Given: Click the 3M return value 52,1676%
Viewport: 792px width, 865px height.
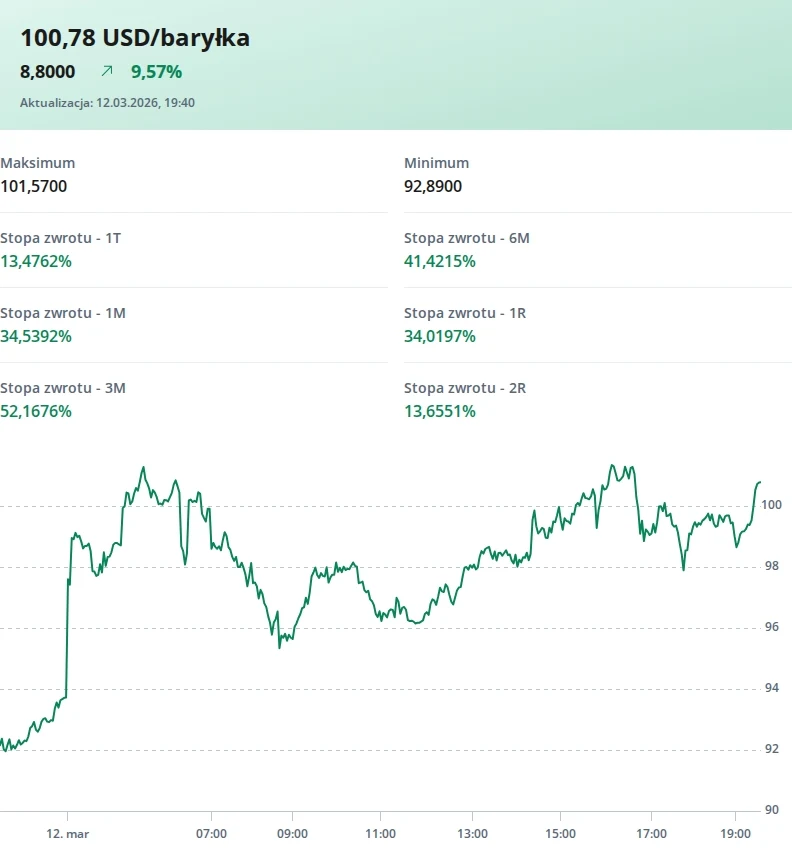Looking at the screenshot, I should click(x=36, y=411).
